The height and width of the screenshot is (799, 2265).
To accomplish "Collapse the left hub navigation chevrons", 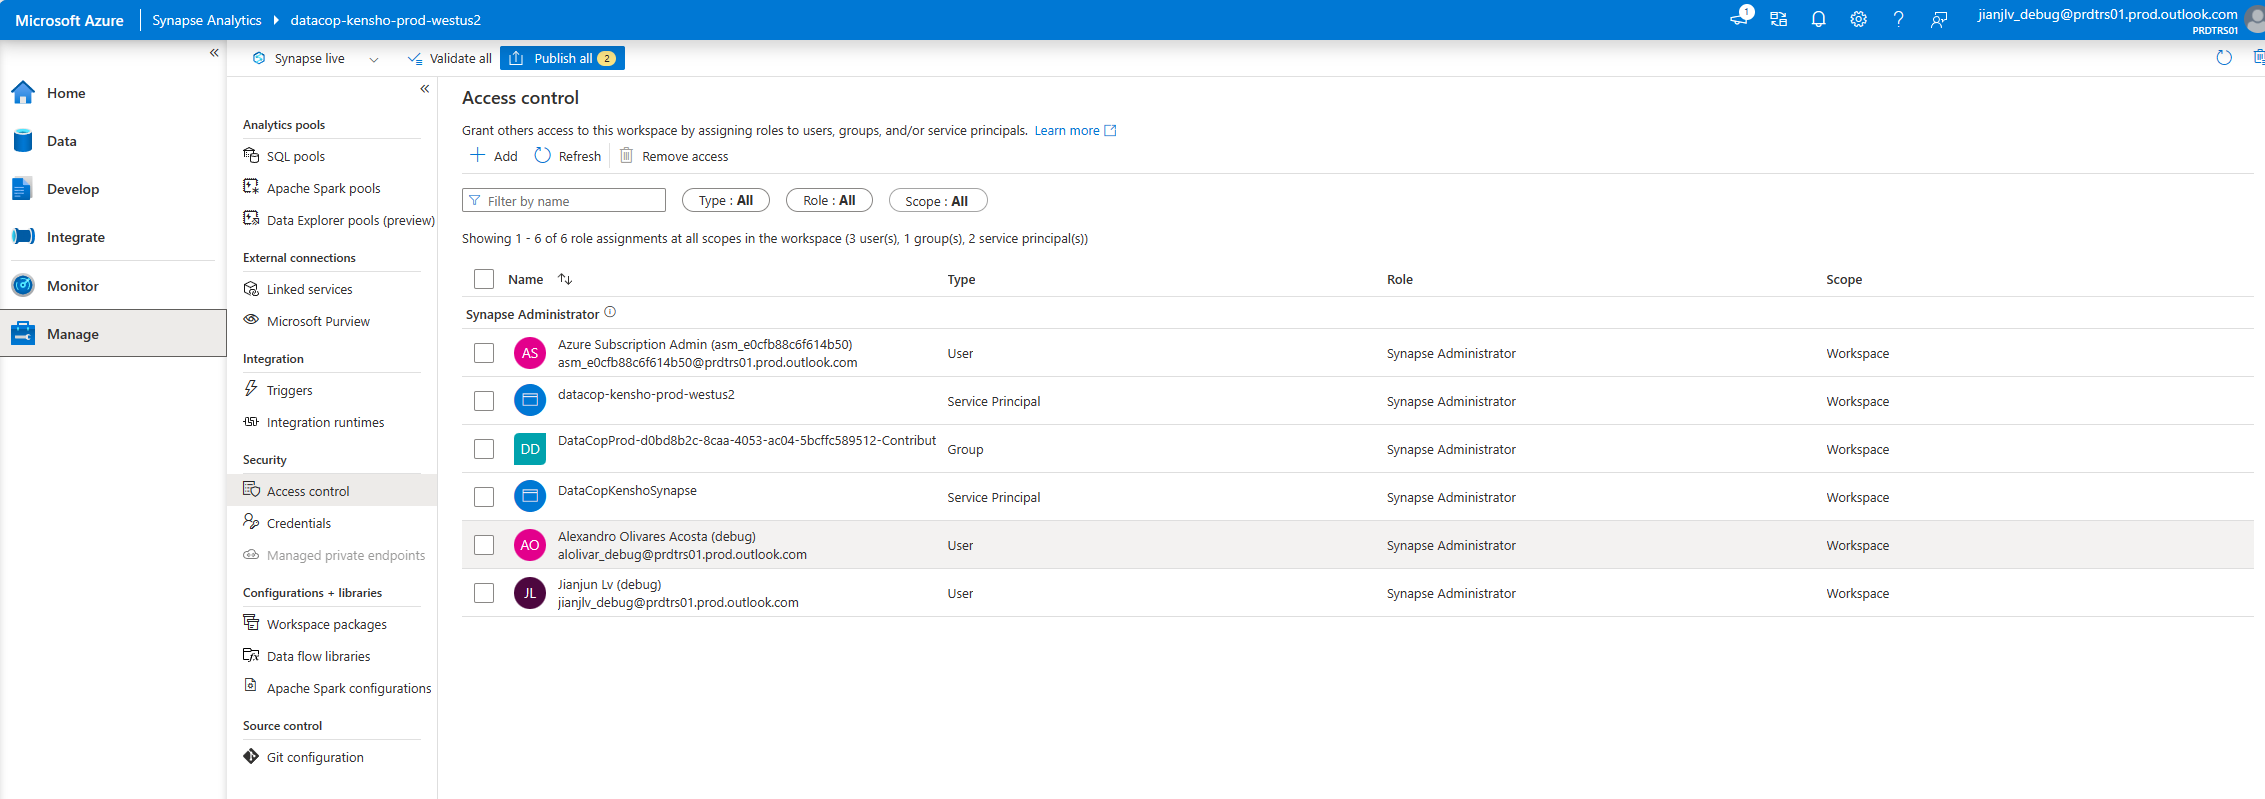I will [214, 52].
